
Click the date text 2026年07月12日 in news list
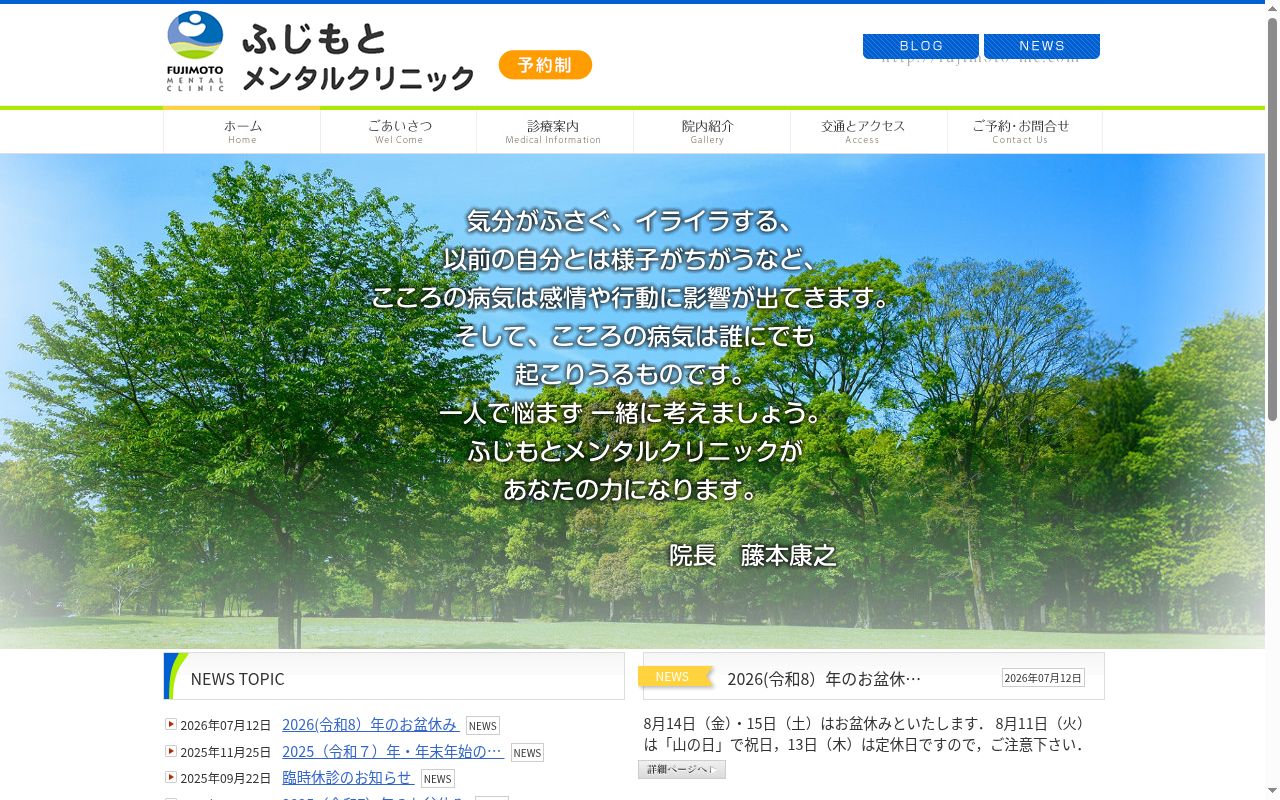point(226,725)
